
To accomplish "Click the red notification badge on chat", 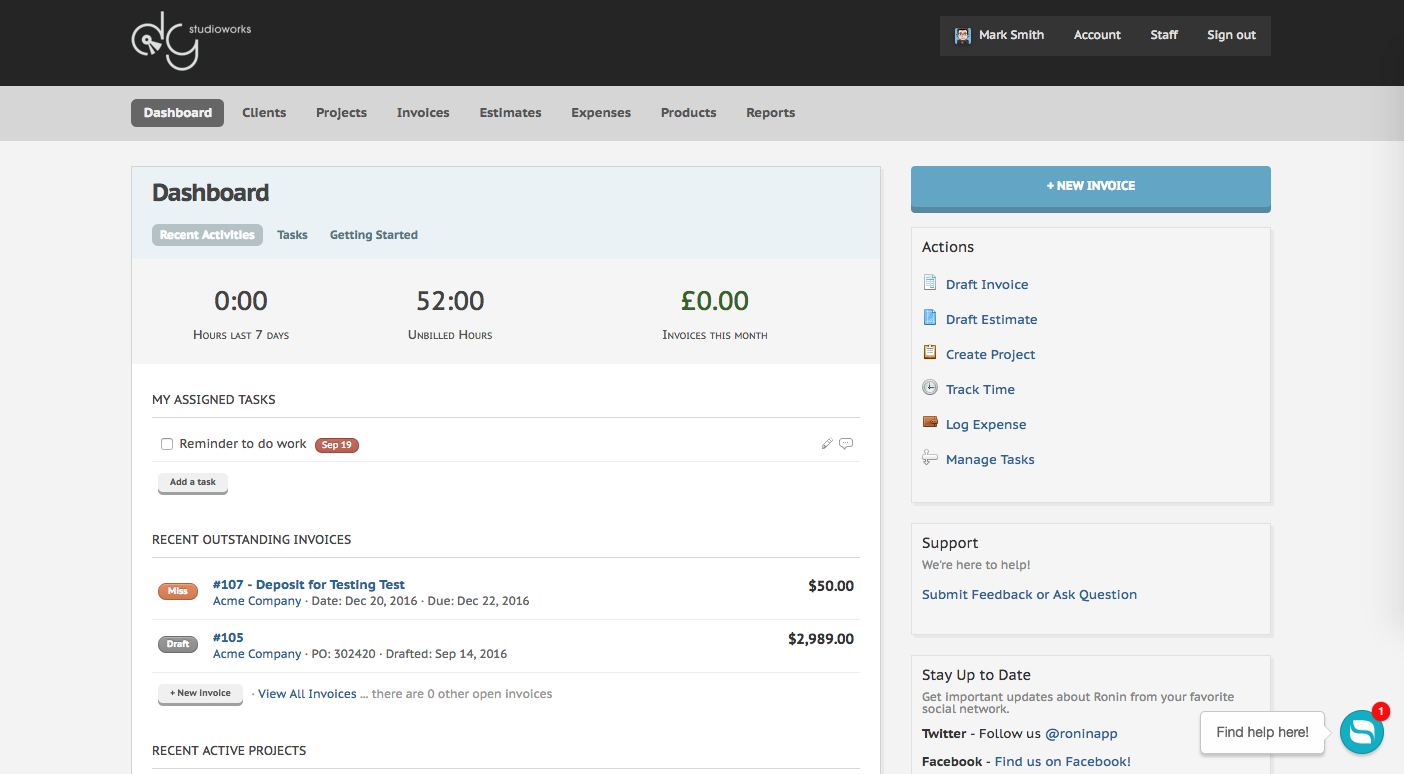I will point(1381,712).
